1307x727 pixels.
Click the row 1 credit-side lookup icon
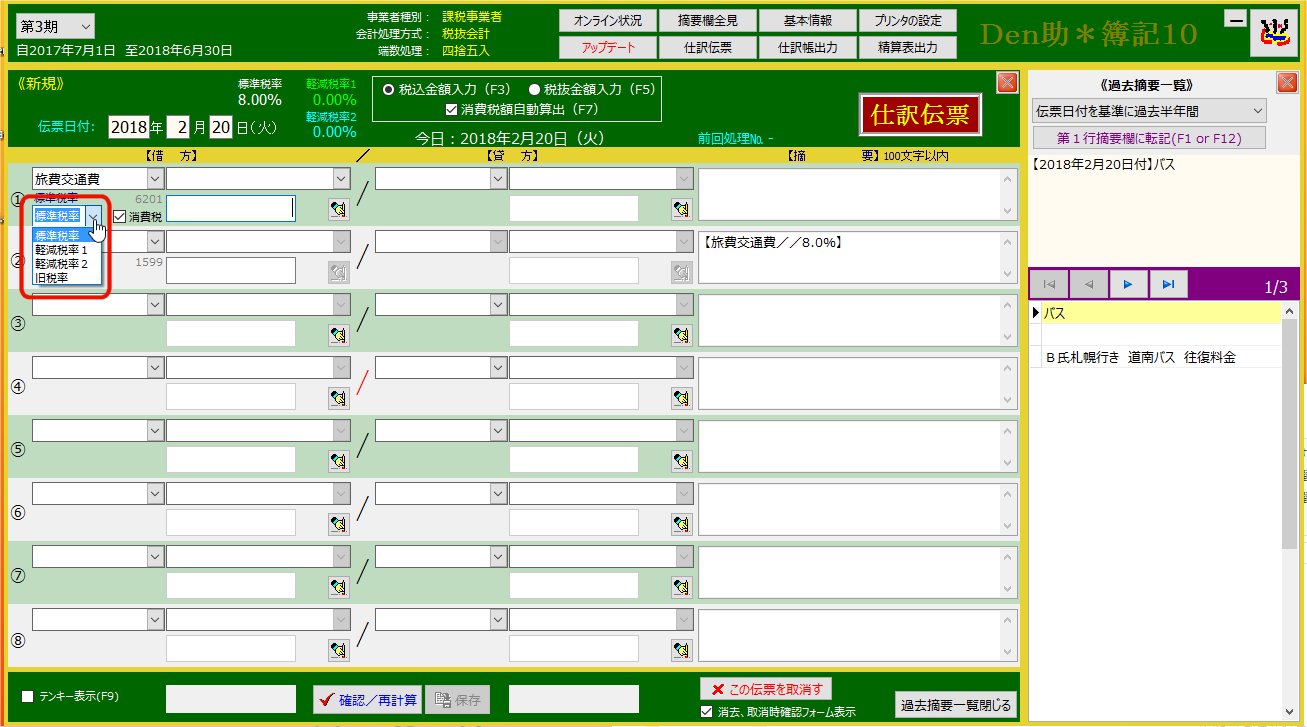[681, 208]
